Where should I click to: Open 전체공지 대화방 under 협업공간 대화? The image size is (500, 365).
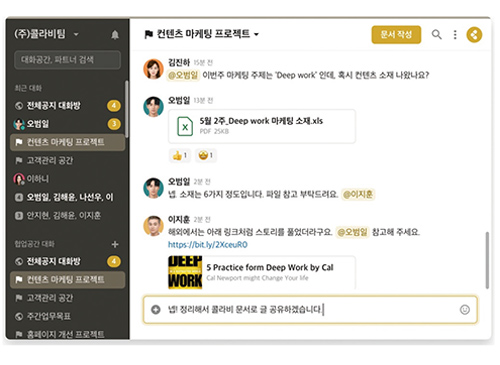(x=67, y=261)
